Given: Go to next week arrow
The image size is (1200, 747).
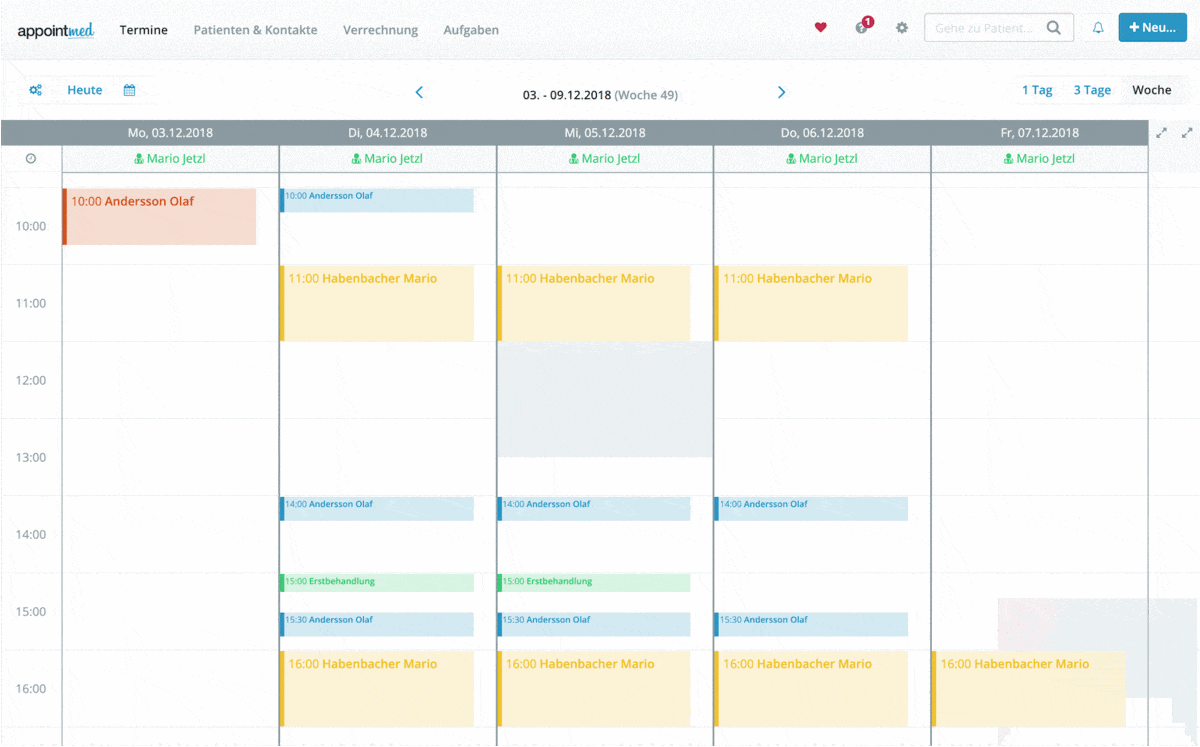Looking at the screenshot, I should (782, 92).
